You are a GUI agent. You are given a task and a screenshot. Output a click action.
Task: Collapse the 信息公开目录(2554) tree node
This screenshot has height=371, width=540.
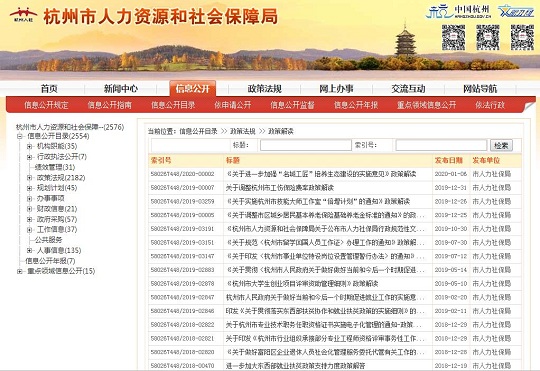tap(20, 136)
